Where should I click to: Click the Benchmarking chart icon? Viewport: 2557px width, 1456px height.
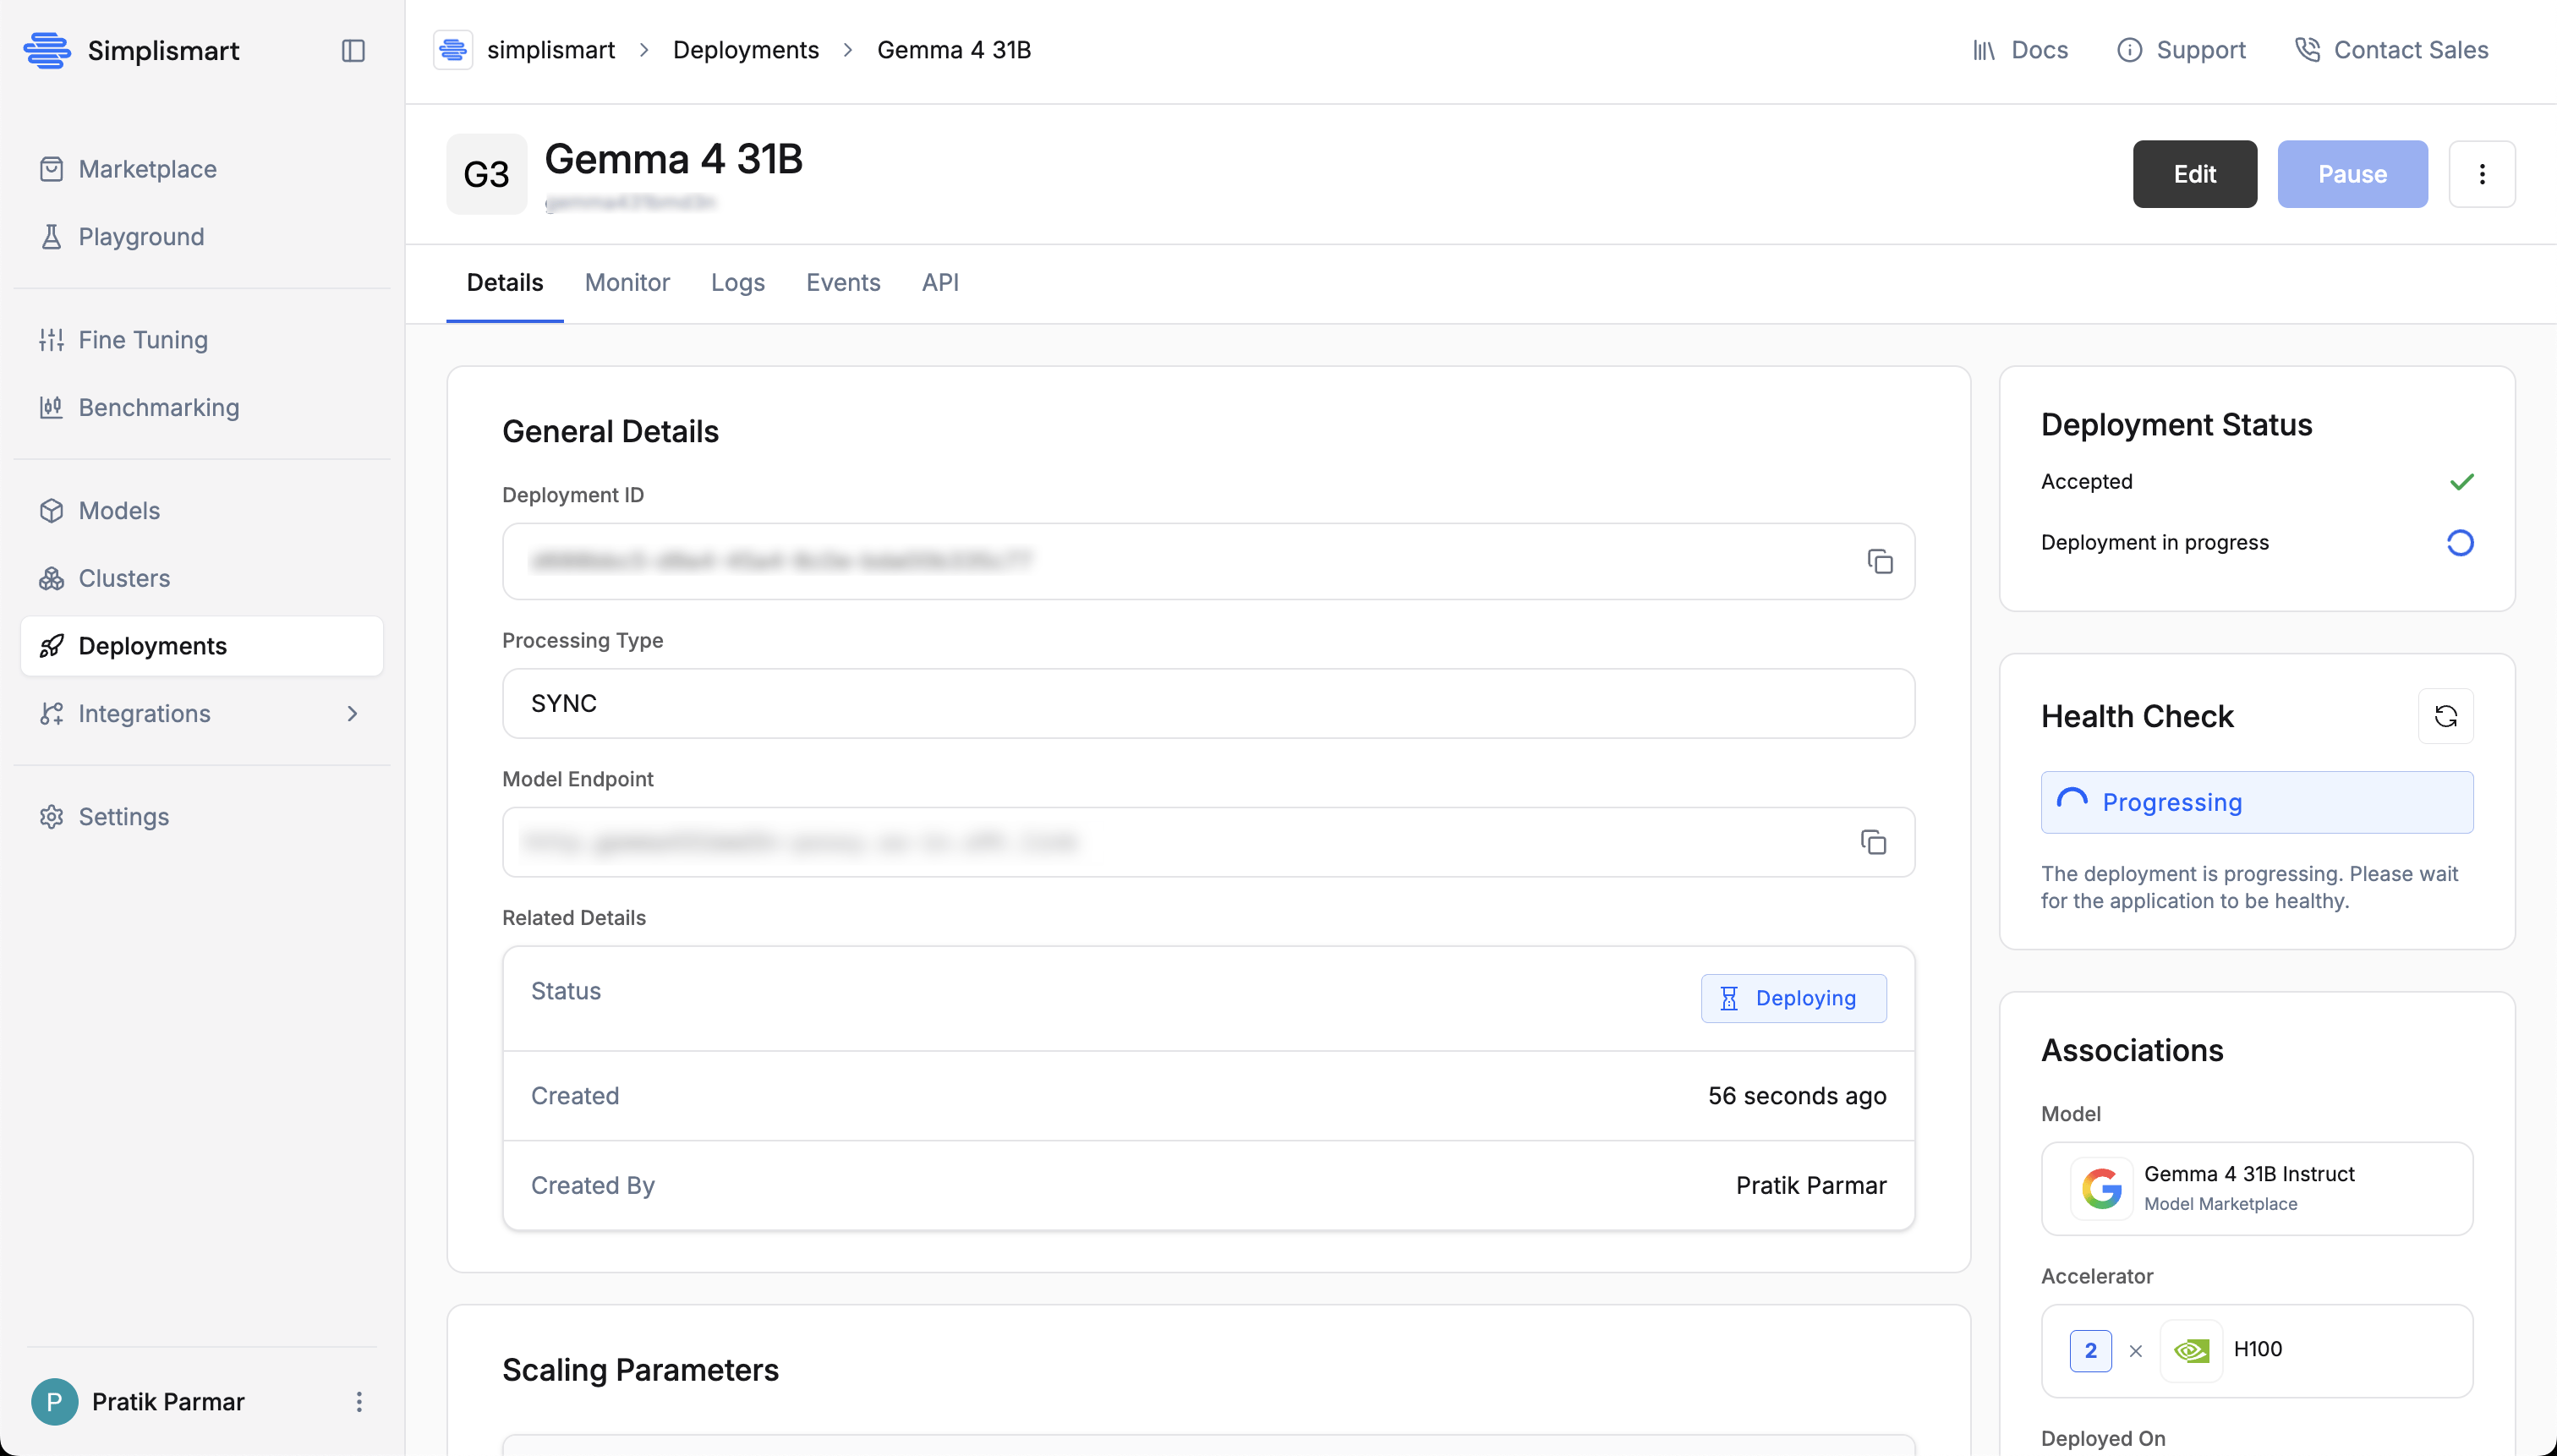tap(51, 408)
